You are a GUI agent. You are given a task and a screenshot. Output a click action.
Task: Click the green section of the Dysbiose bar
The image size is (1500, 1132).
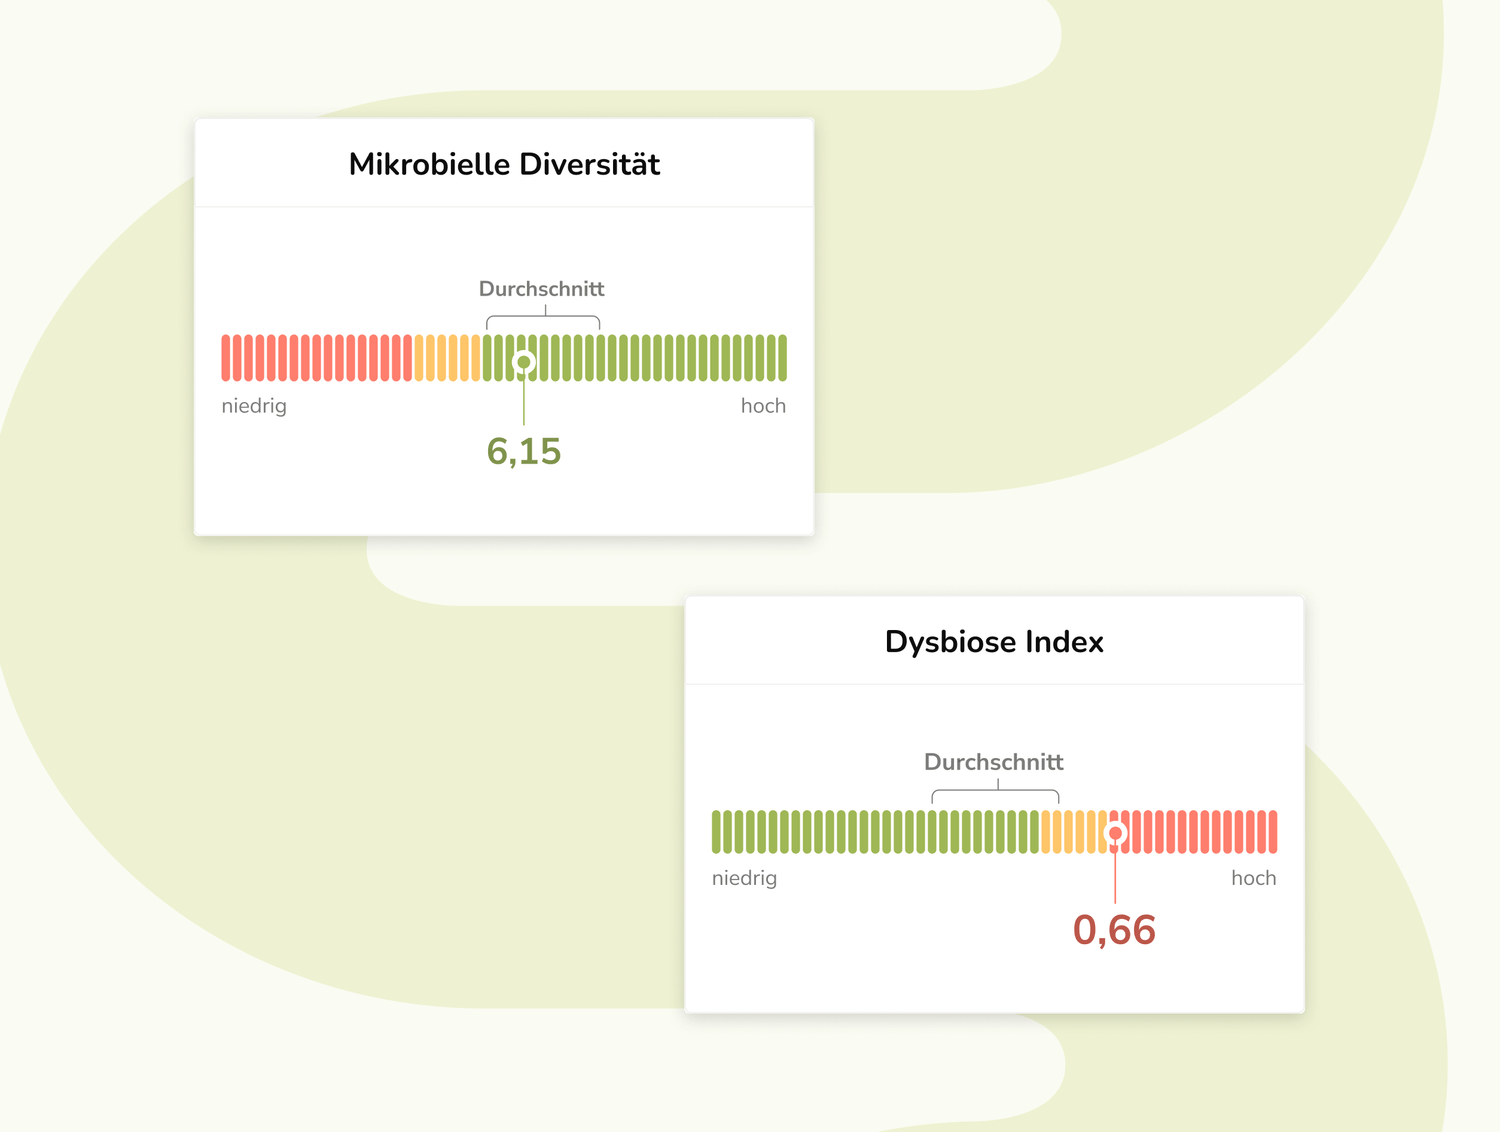(870, 832)
